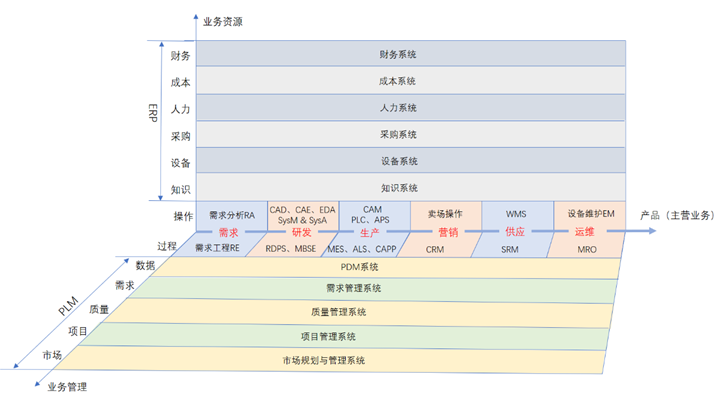
Task: Click the 设备系统 bar
Action: pos(410,161)
